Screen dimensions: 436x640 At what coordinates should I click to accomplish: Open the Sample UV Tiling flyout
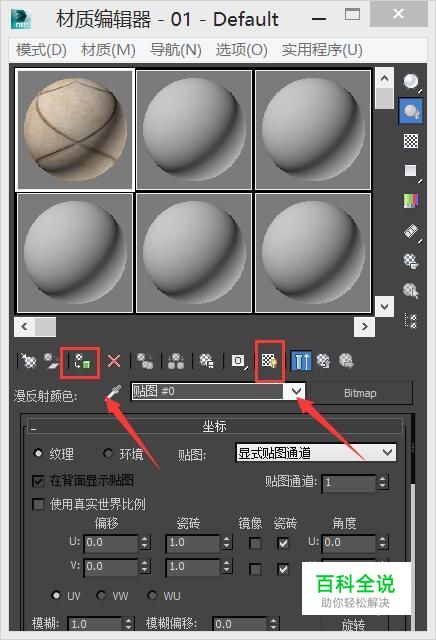point(411,171)
